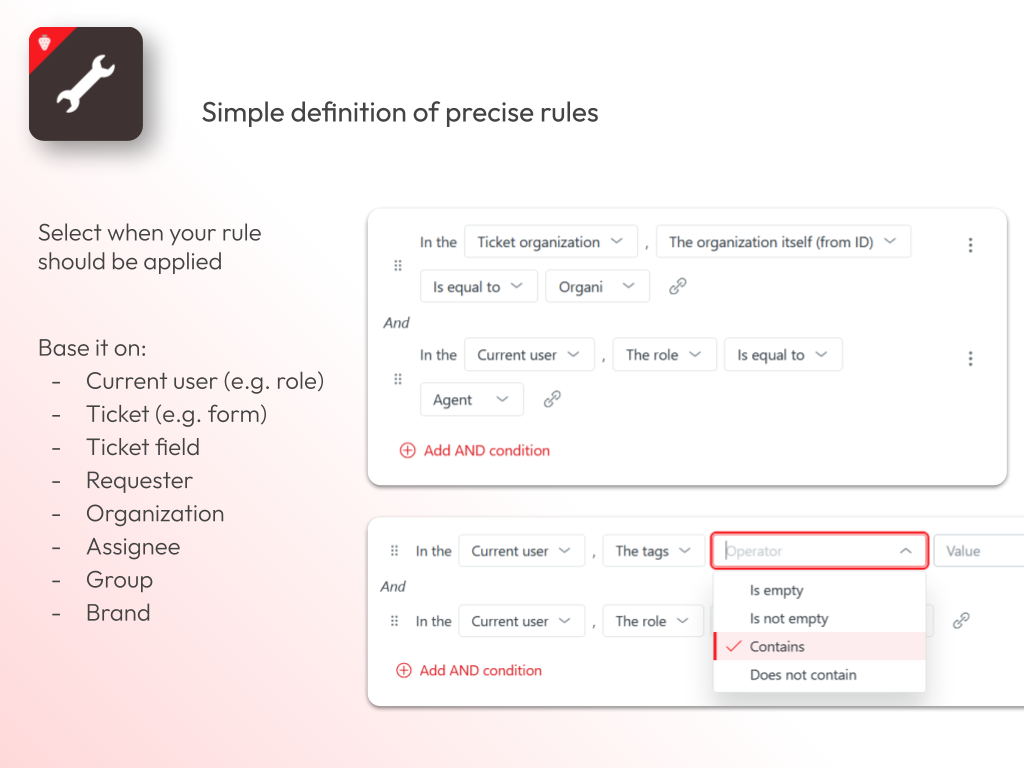The width and height of the screenshot is (1024, 768).
Task: Click the three-dot menu on the Ticket organization condition
Action: click(970, 245)
